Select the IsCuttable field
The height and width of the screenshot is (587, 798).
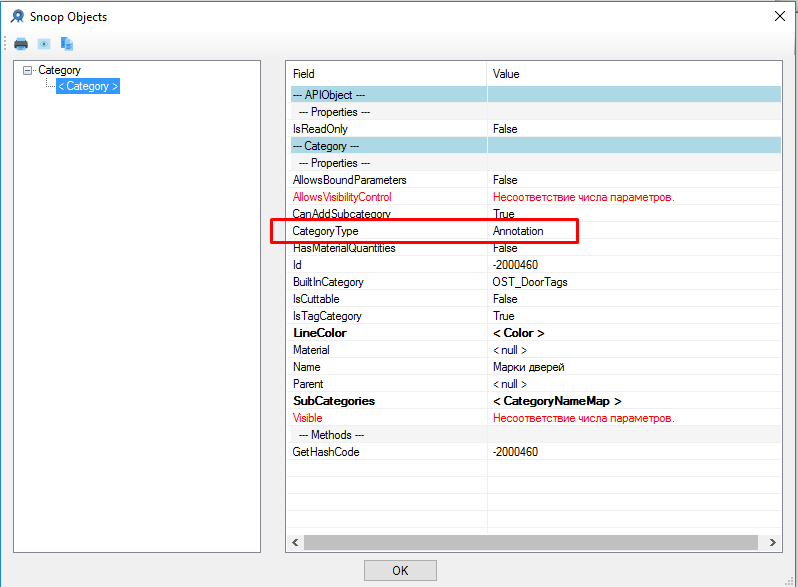click(x=316, y=299)
